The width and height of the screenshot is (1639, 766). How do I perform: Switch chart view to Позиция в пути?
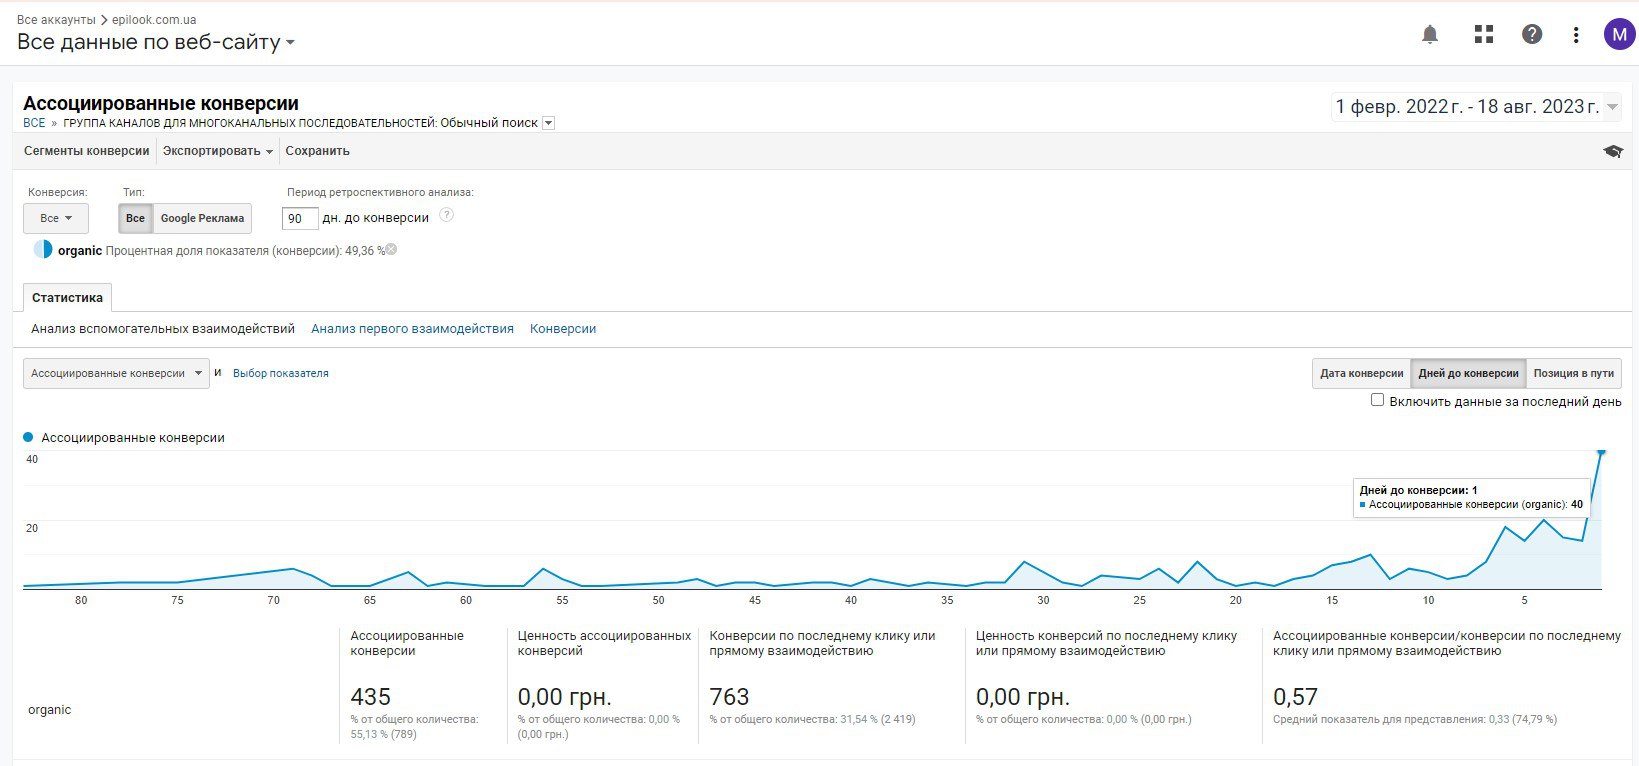[1573, 373]
